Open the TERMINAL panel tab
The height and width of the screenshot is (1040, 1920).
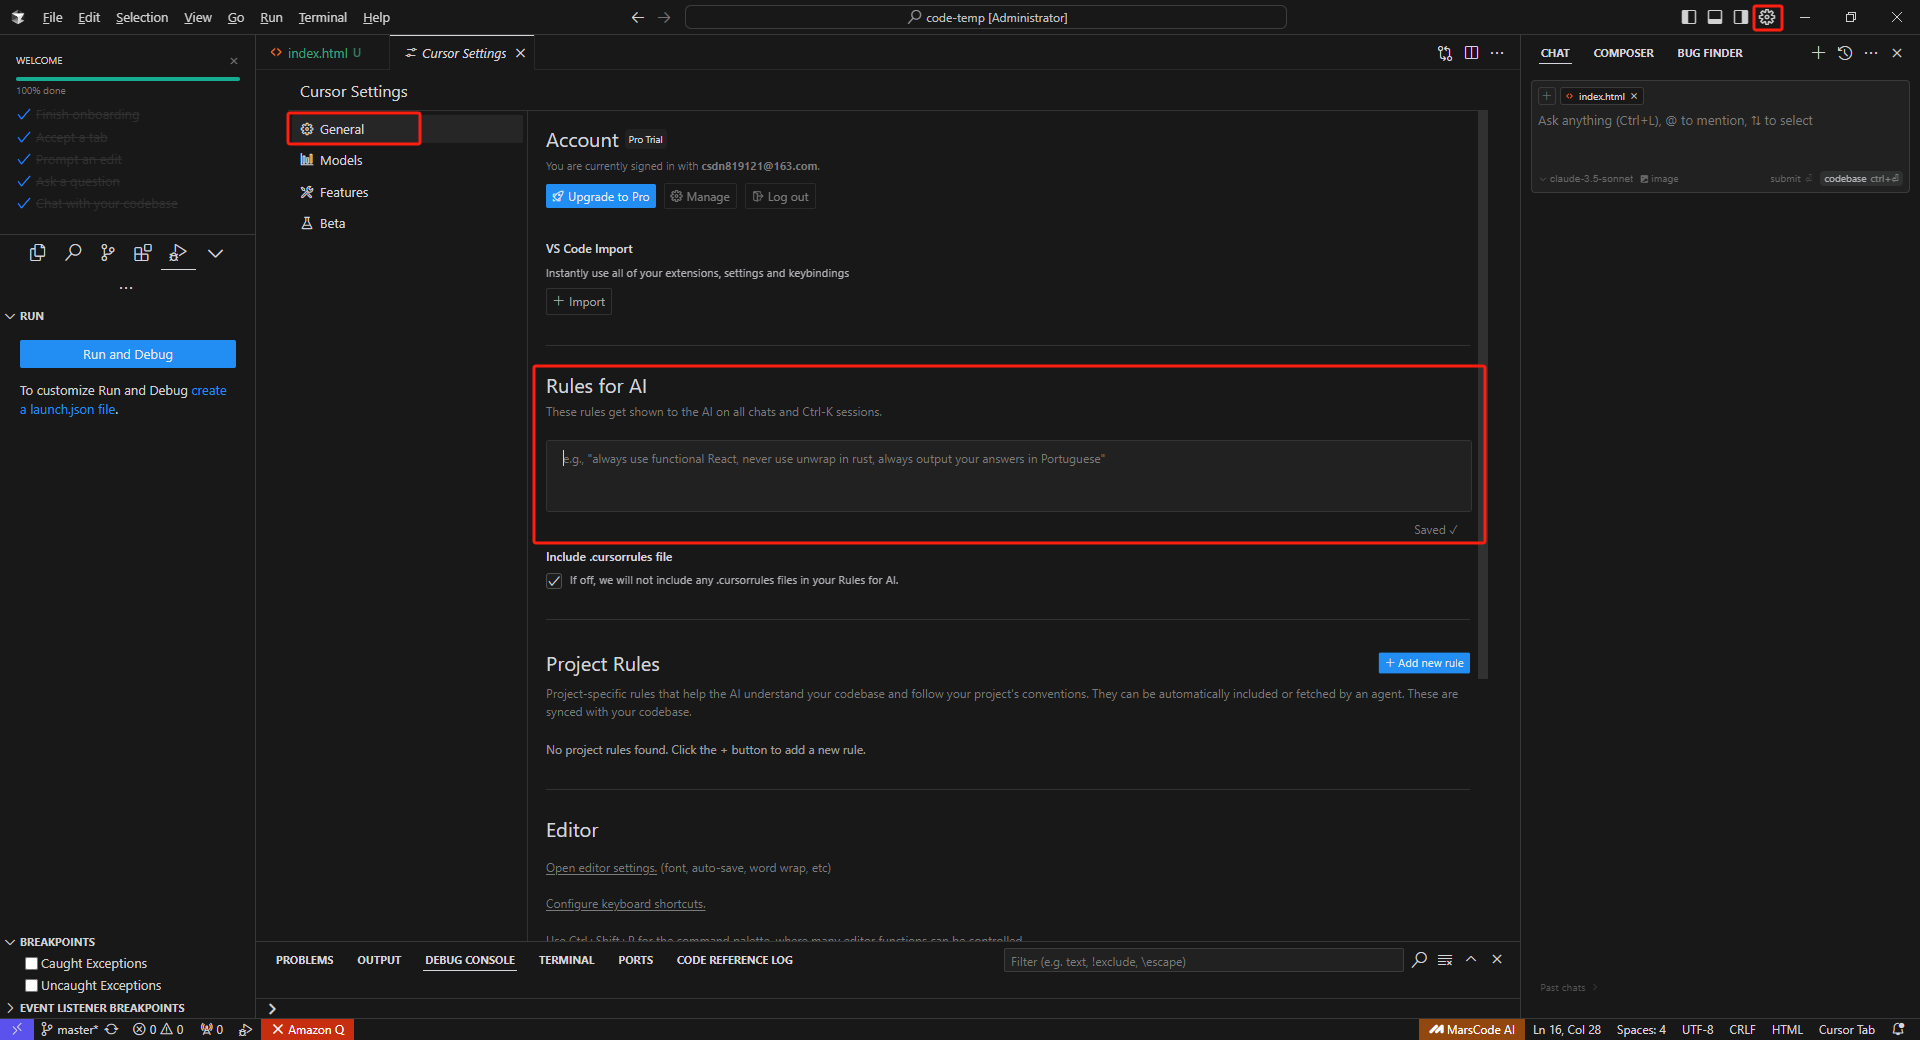[566, 960]
